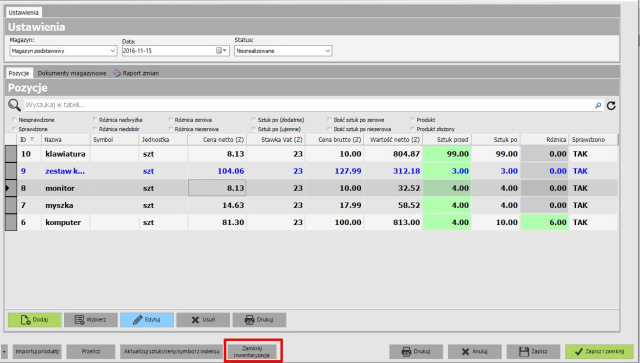Sort by Wartość netto (Z) column header

point(393,140)
